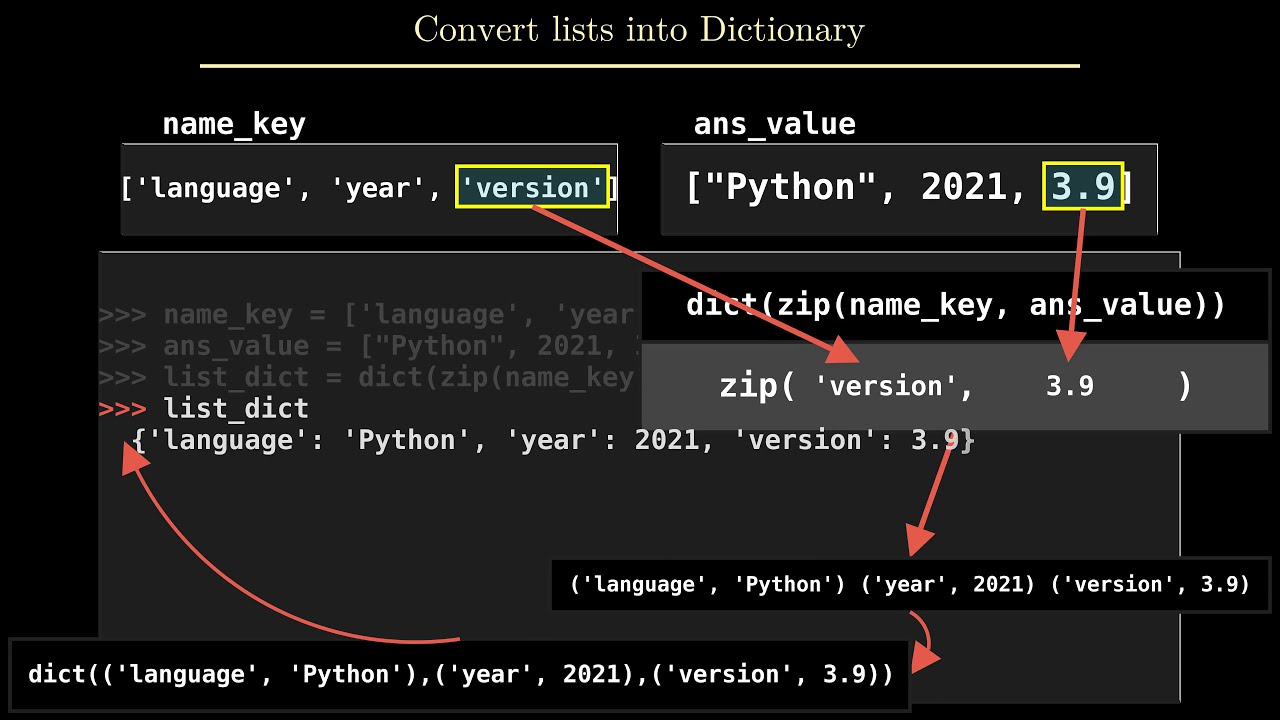
Task: Click the tuple ('language', 'Python') in the tuples row
Action: (710, 584)
